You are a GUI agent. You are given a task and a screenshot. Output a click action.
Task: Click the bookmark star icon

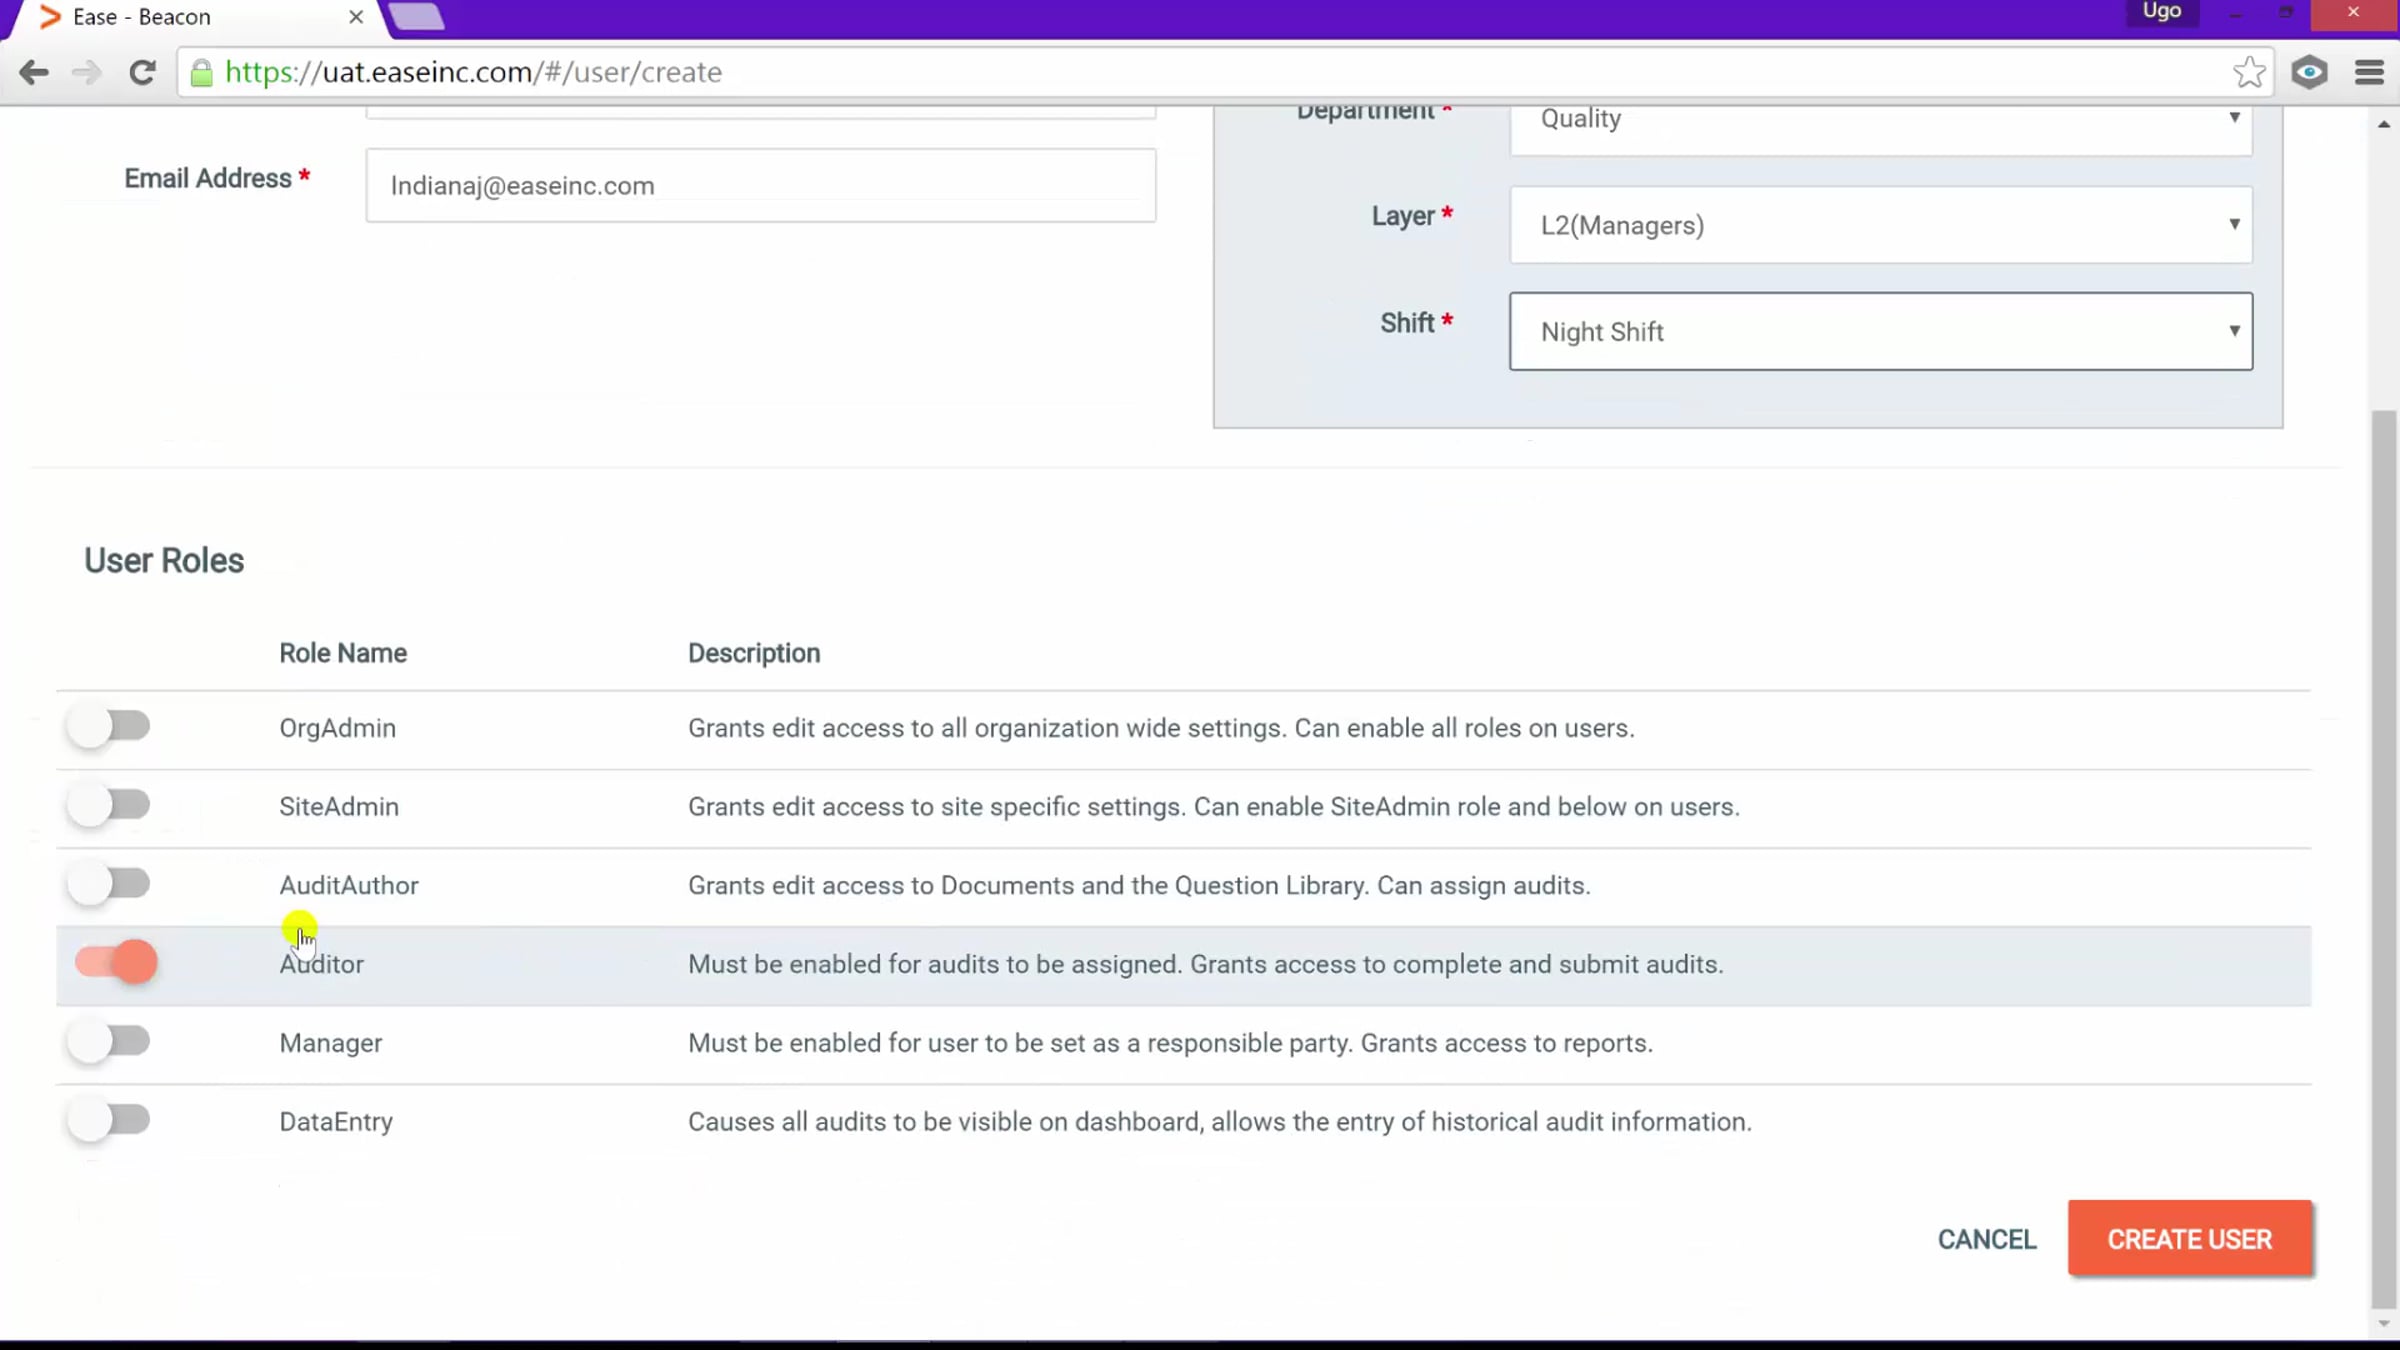2249,72
